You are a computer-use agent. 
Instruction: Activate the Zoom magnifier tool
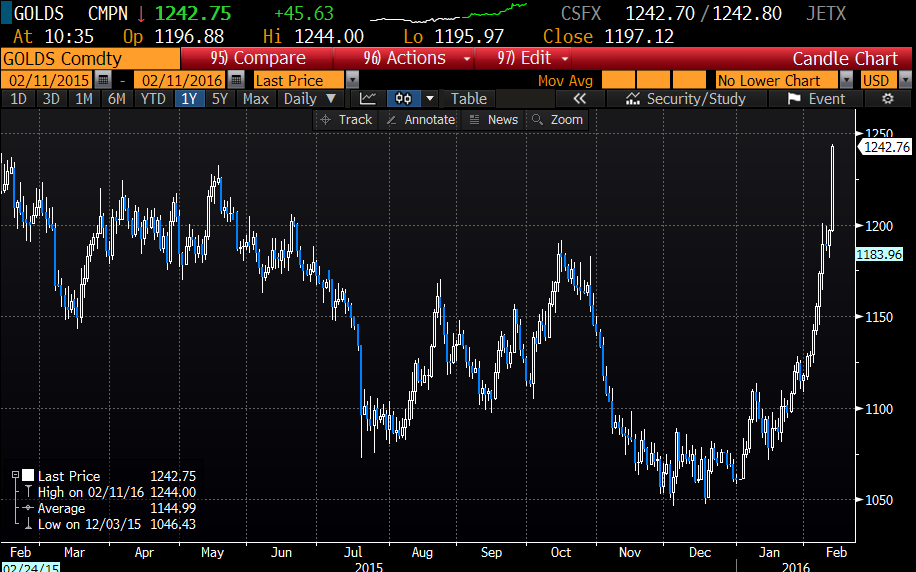557,119
